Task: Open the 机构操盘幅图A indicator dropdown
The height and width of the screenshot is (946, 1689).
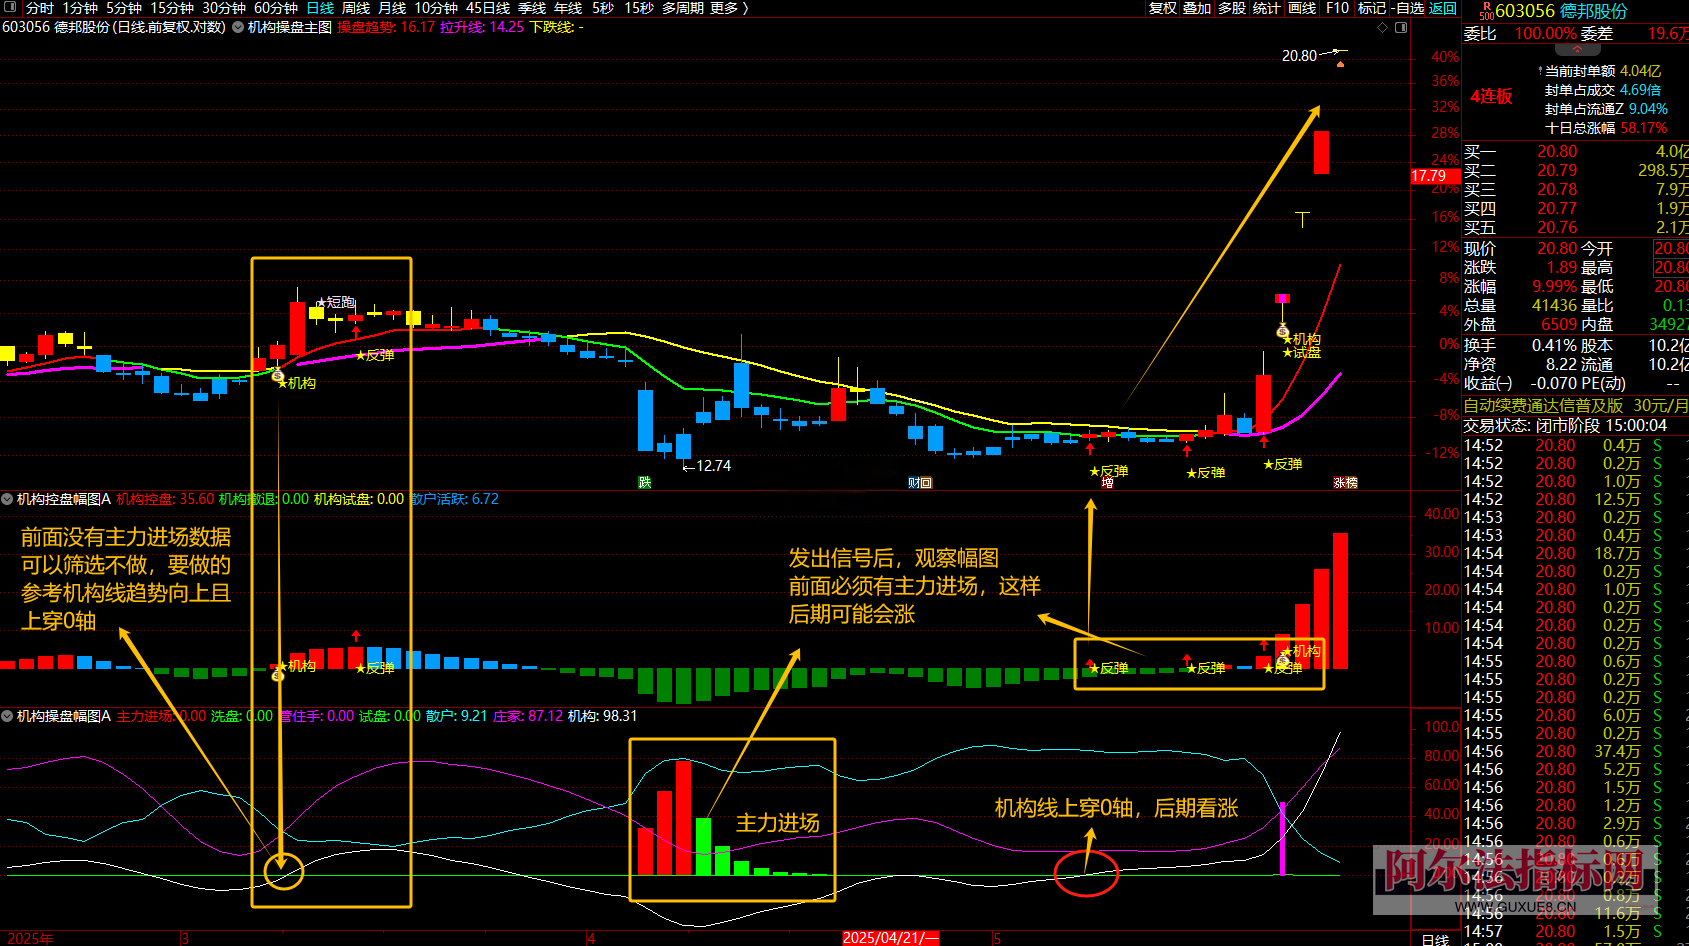Action: pos(7,716)
